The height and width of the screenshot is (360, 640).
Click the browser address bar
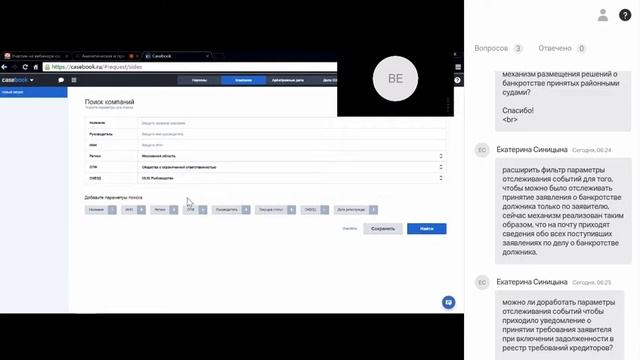click(x=190, y=67)
